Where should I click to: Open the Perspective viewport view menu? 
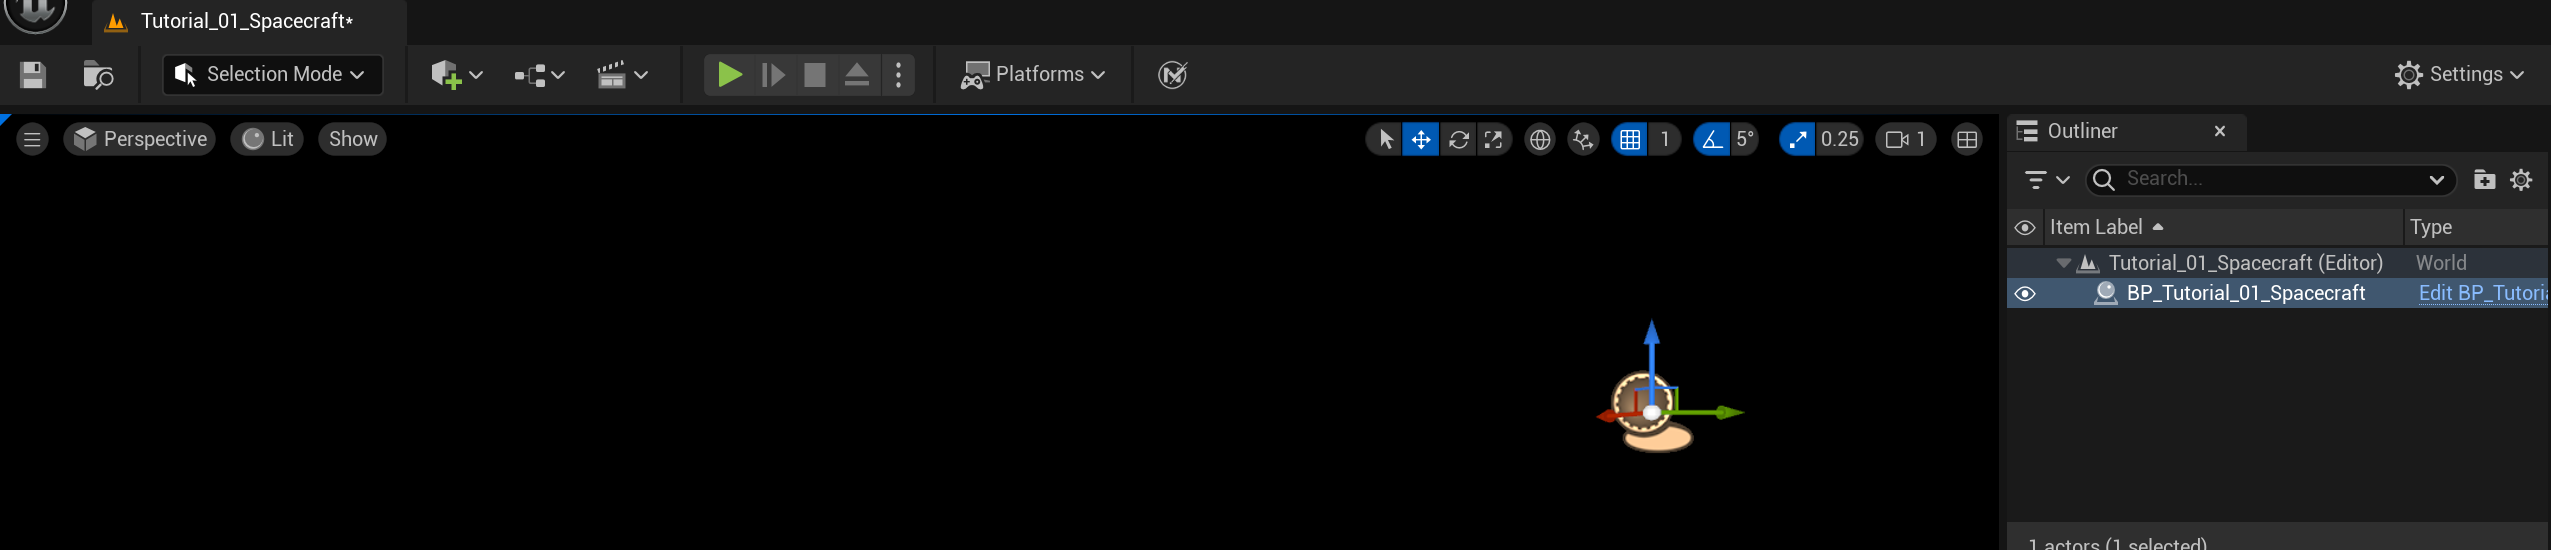(140, 140)
